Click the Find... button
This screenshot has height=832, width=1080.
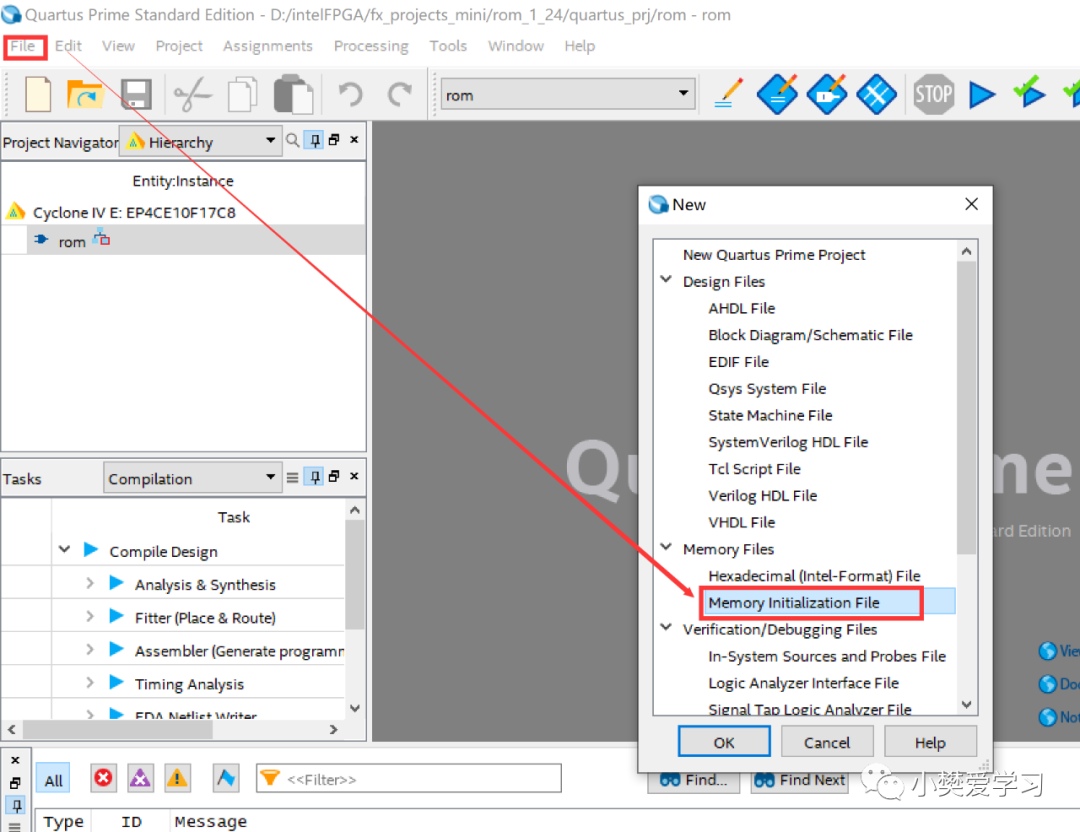pos(694,780)
